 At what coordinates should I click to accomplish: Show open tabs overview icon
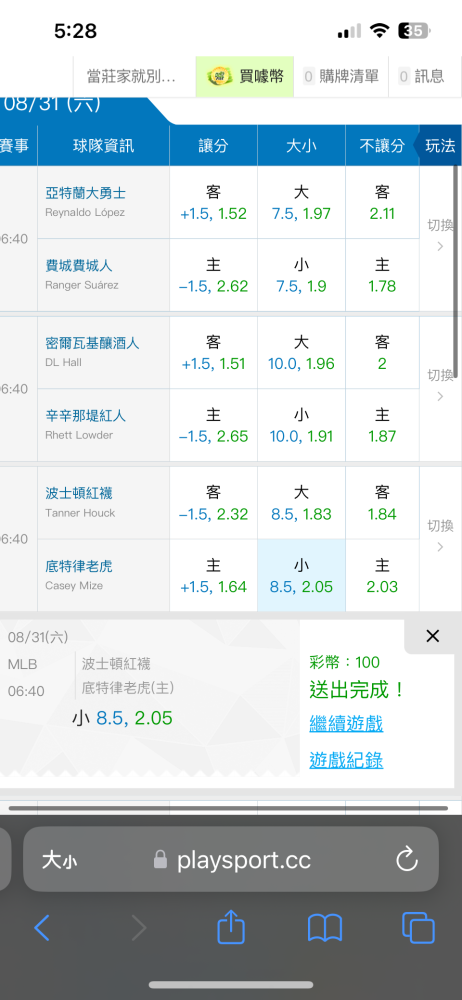419,927
